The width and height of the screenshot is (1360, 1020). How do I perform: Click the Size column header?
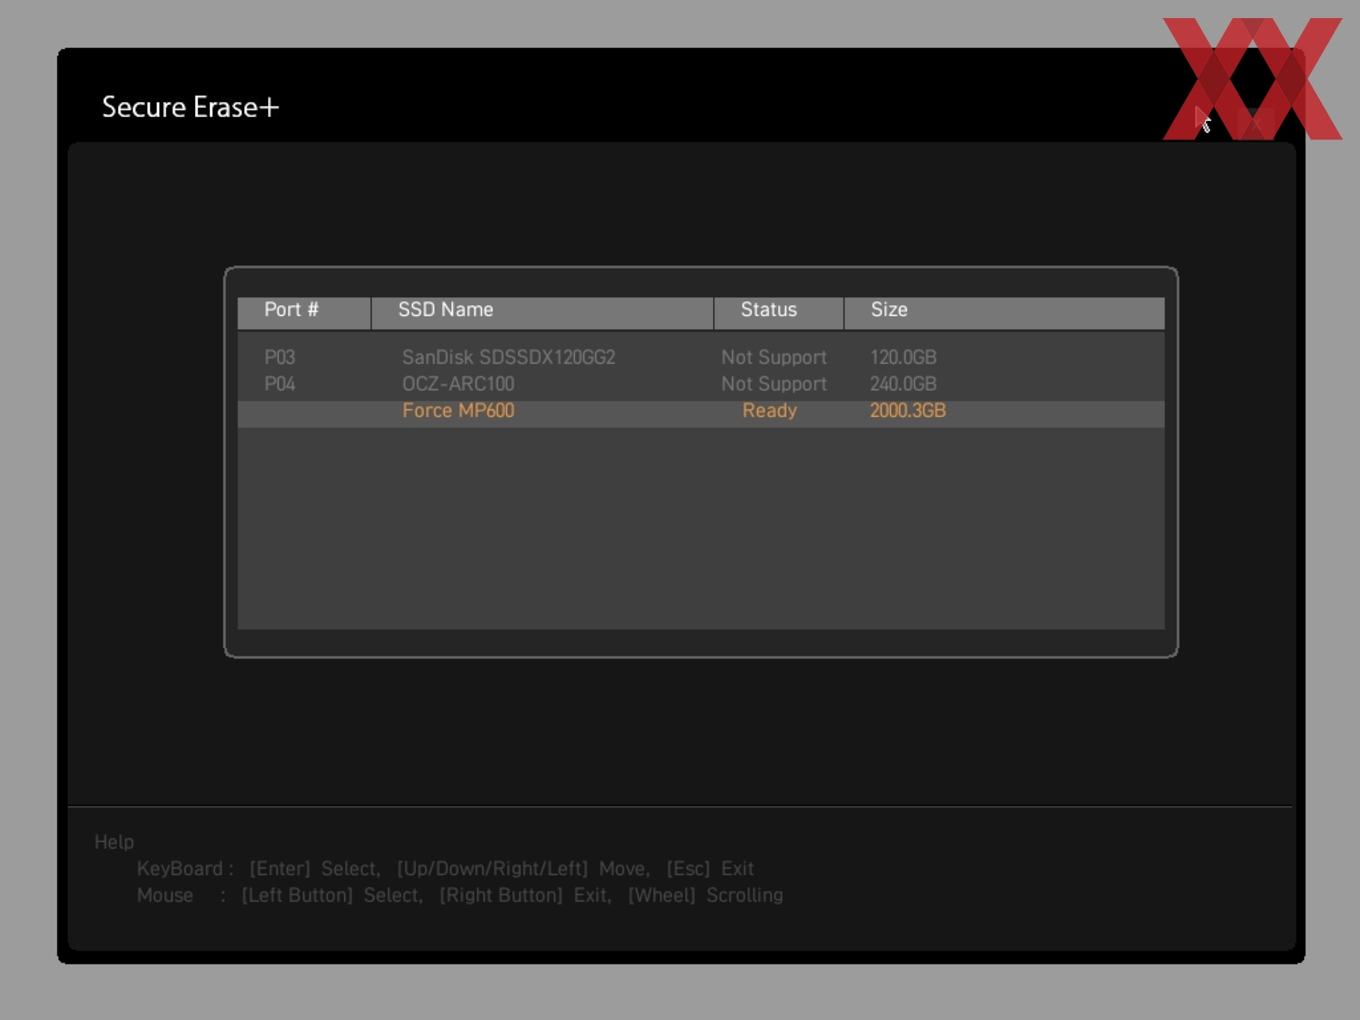[x=1005, y=313]
